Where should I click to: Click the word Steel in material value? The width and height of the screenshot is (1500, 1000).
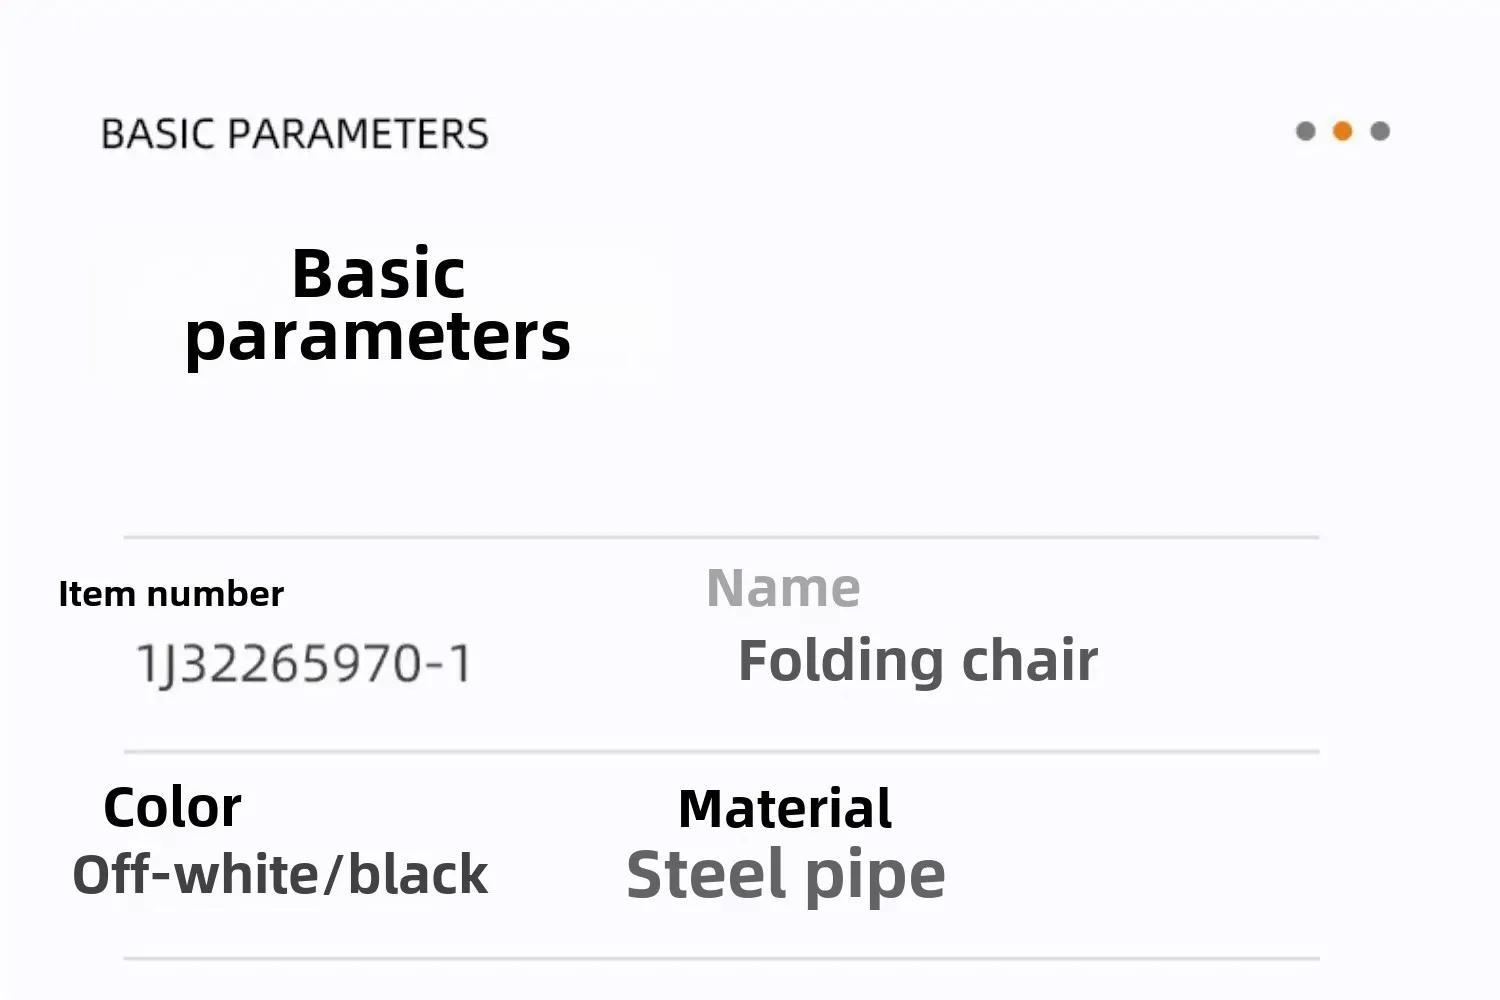tap(705, 875)
